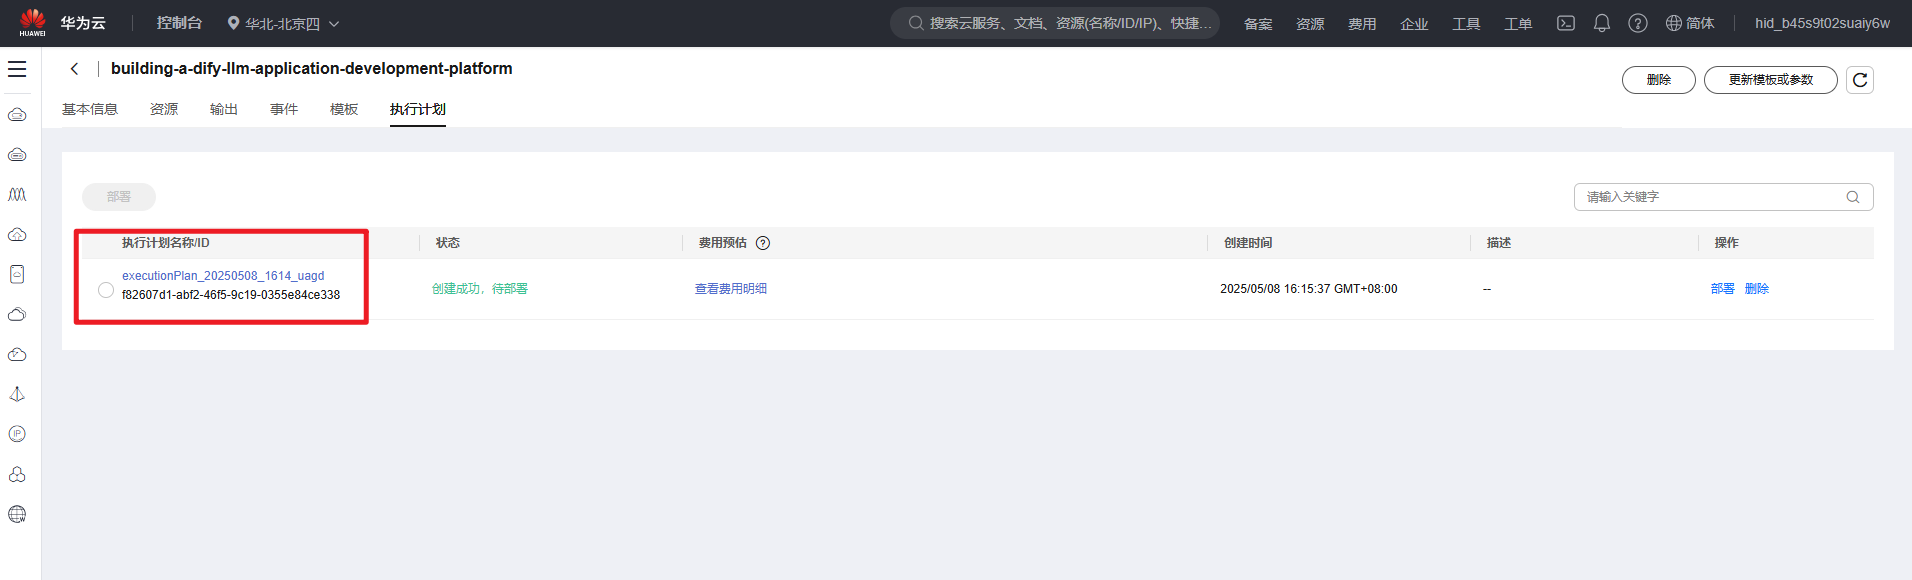
Task: Click the 执行计划名称/ID column header
Action: click(166, 243)
